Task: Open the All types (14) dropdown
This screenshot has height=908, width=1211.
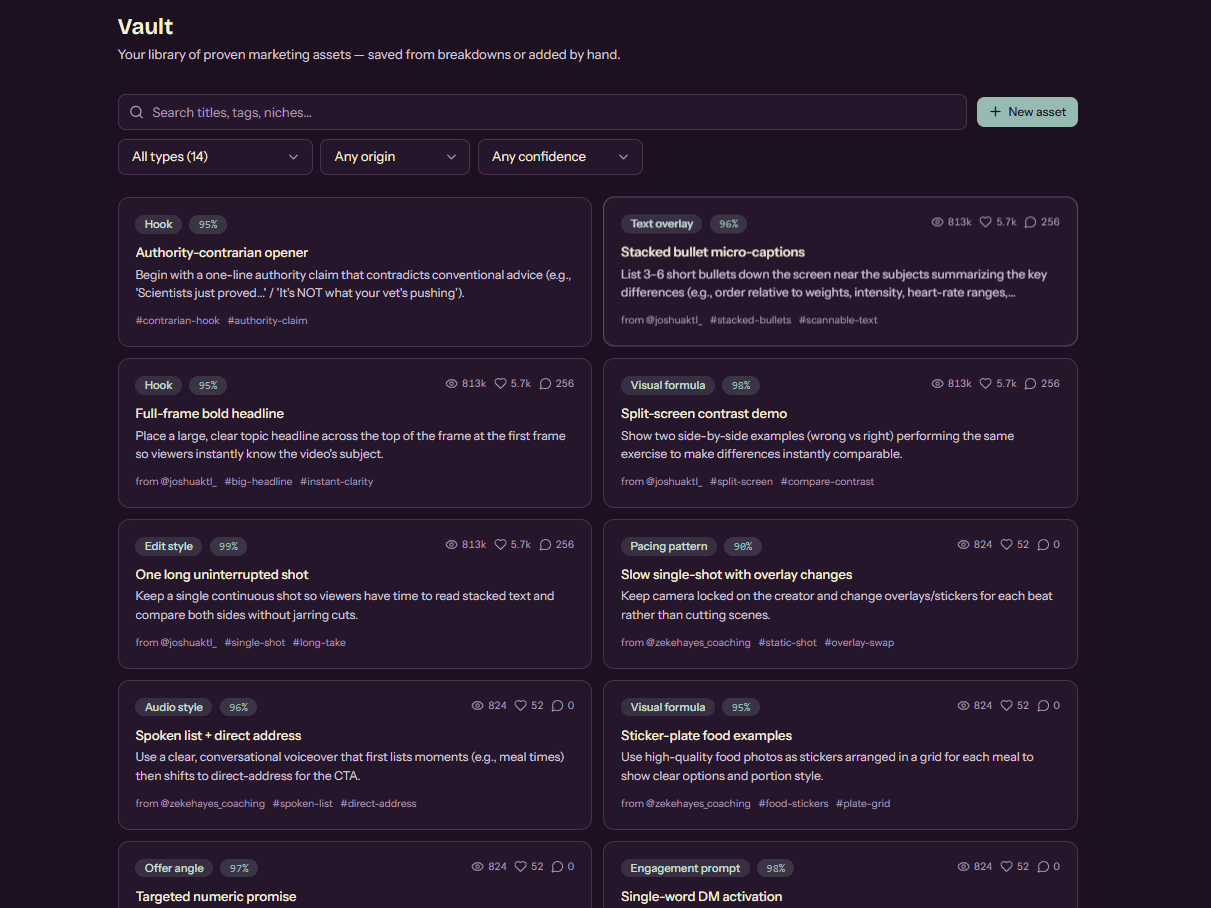Action: (x=215, y=157)
